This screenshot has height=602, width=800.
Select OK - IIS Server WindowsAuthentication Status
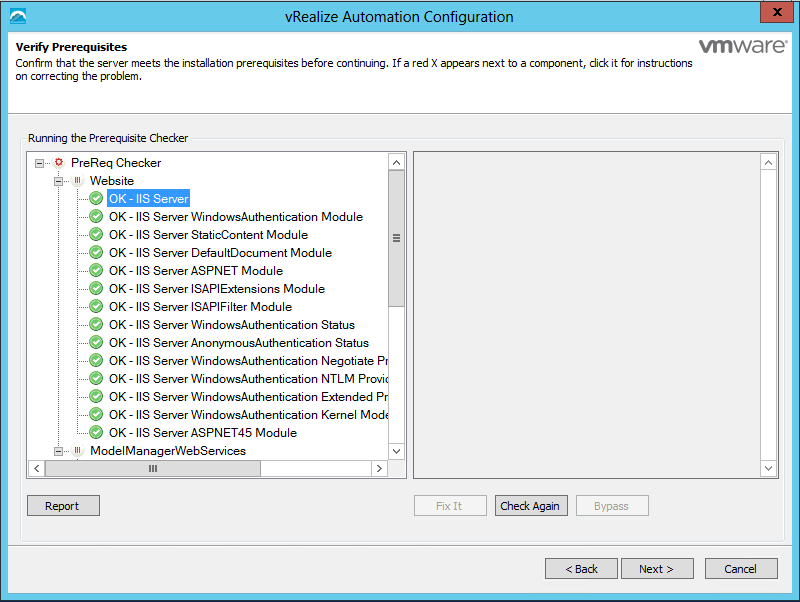[x=232, y=325]
